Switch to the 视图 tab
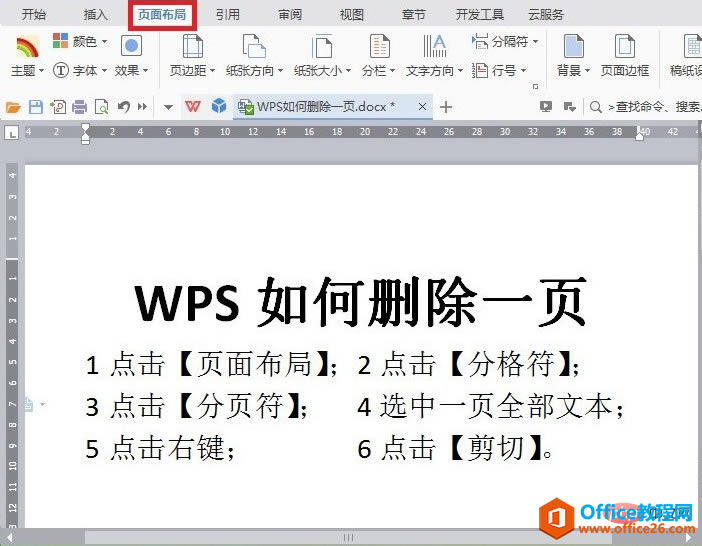 351,14
